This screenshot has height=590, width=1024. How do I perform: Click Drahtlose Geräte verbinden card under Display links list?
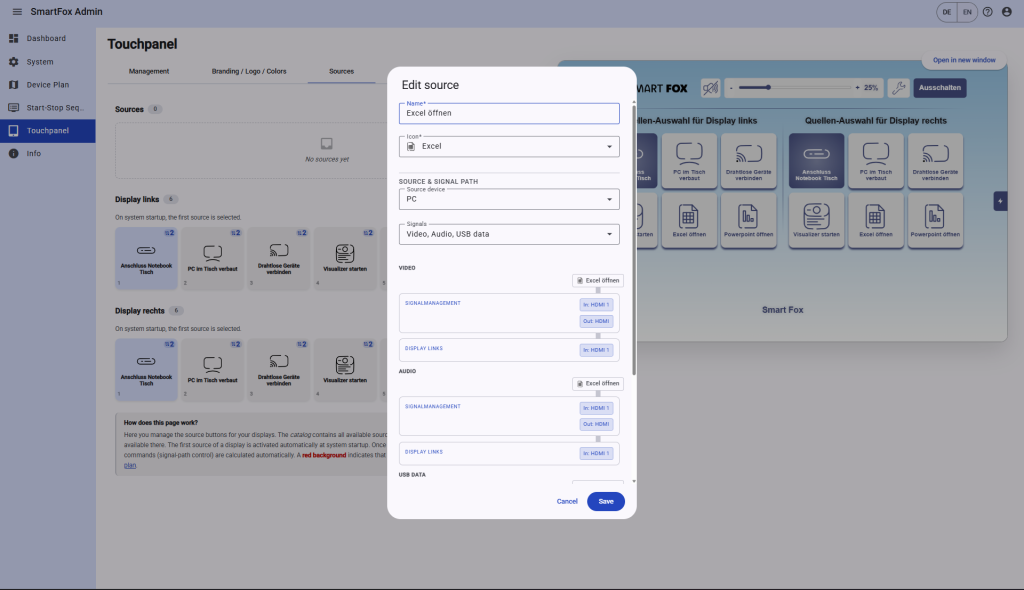click(279, 258)
